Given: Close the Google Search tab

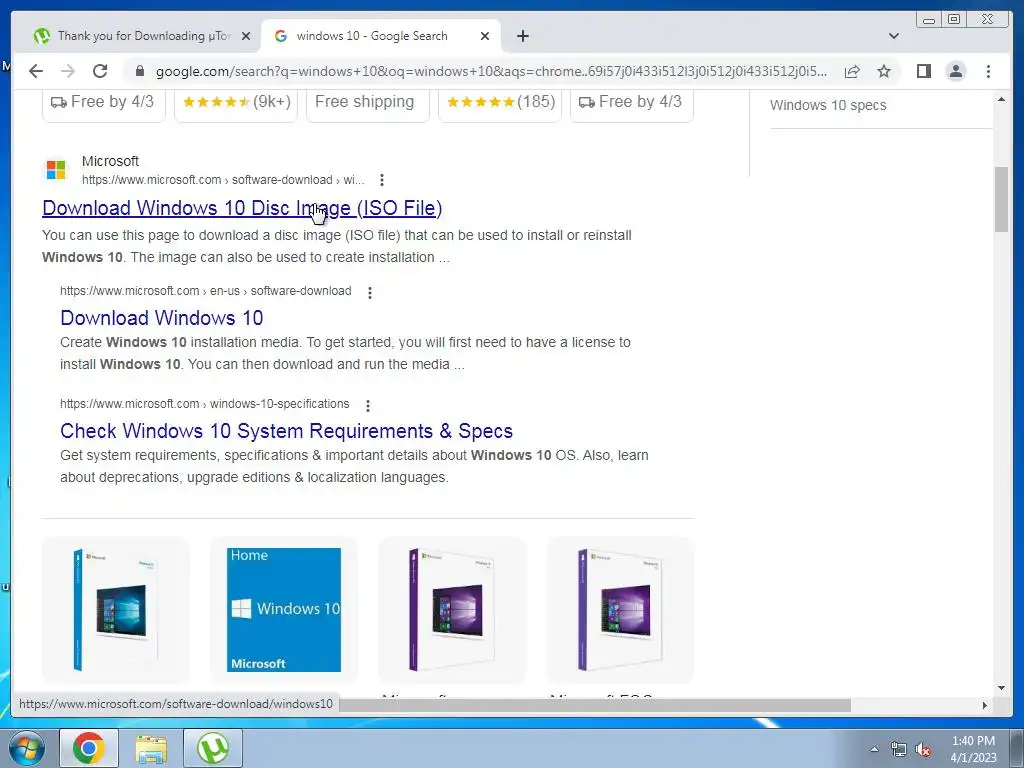Looking at the screenshot, I should point(485,36).
